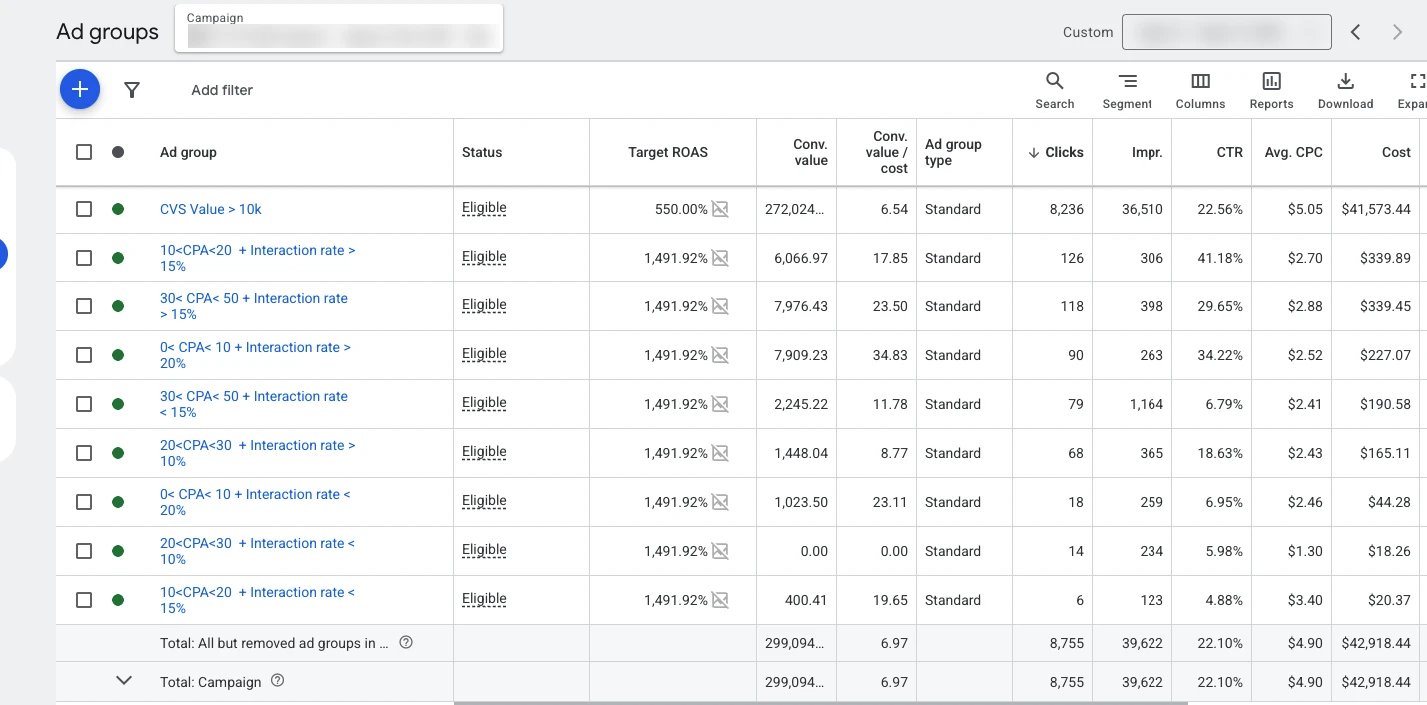Click Target ROAS icon in 0< CPA< 10 < 20% row
This screenshot has width=1427, height=705.
click(x=720, y=502)
